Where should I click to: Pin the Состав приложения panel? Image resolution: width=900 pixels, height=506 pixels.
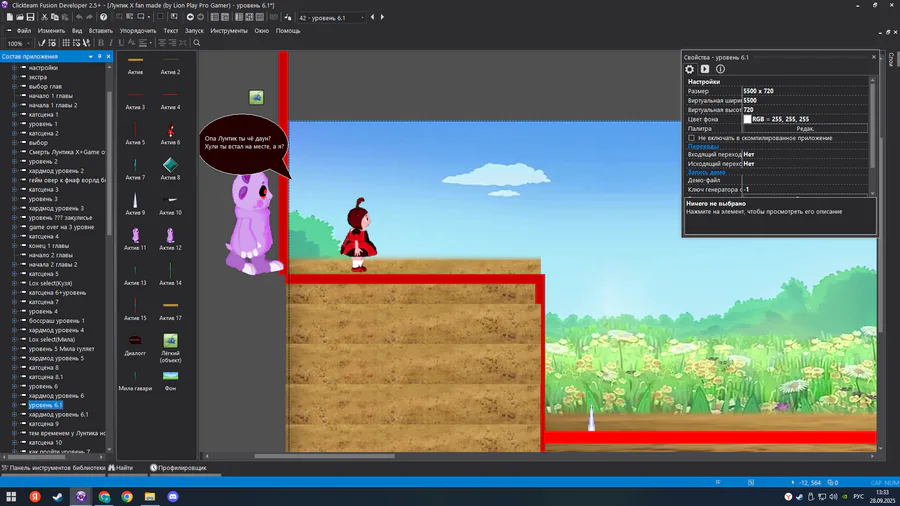[100, 56]
